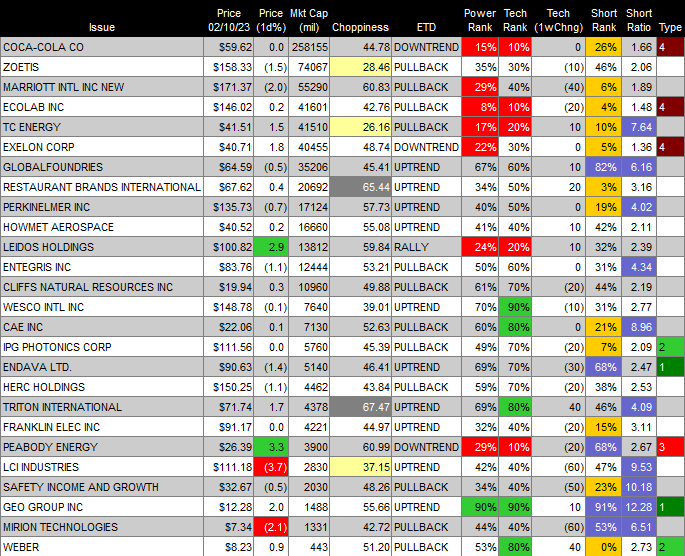Select TRITON INTERNATIONAL issue name
Screen dimensions: 685x556
[x=62, y=408]
